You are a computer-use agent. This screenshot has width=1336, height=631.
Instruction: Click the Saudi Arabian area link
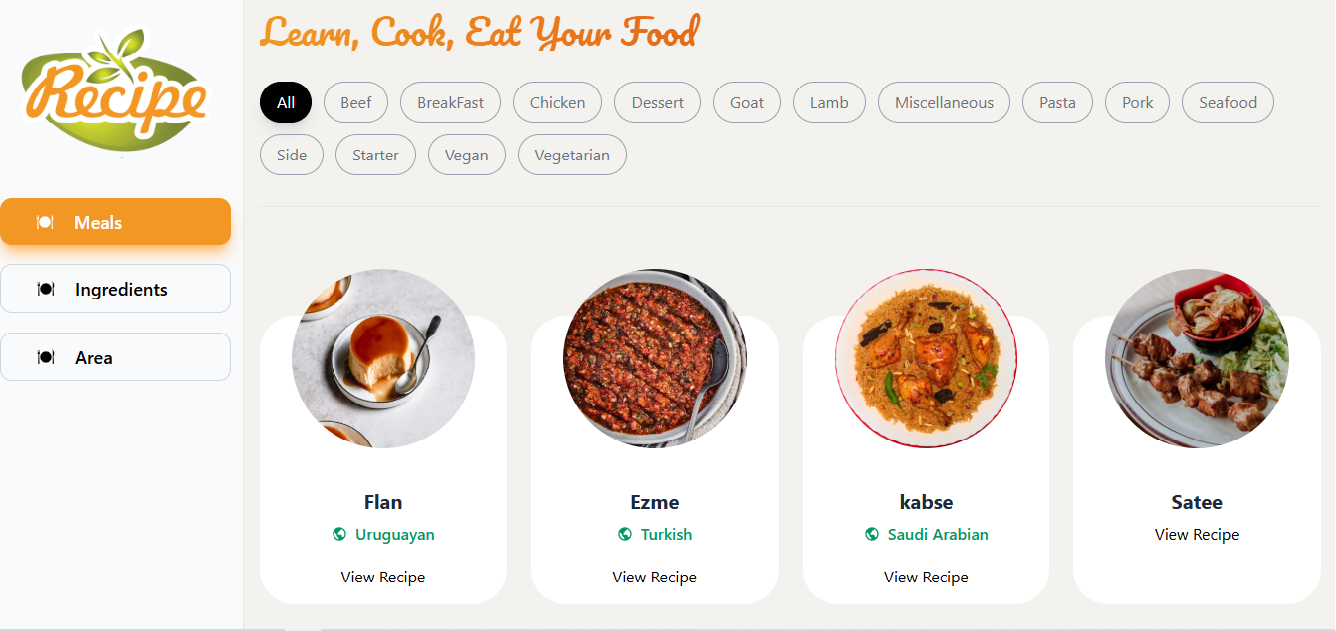pos(938,534)
